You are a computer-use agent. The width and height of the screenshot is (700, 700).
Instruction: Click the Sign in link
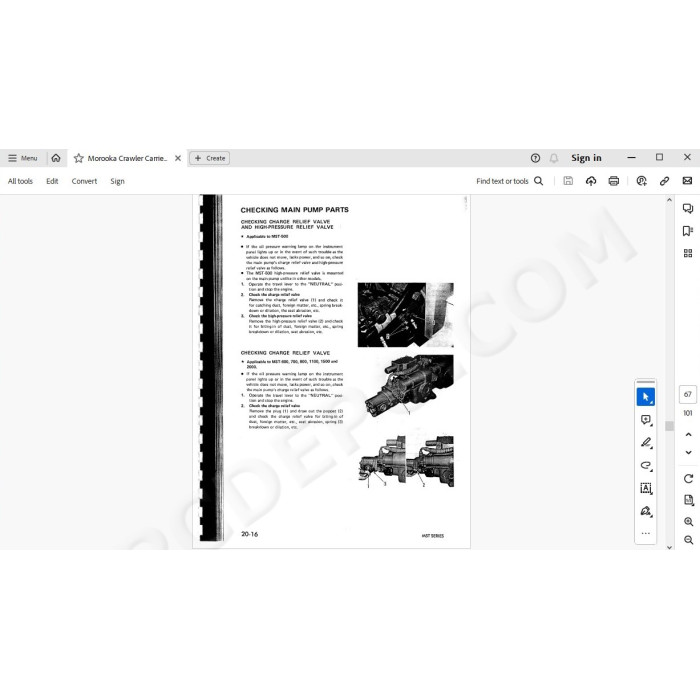pos(586,158)
